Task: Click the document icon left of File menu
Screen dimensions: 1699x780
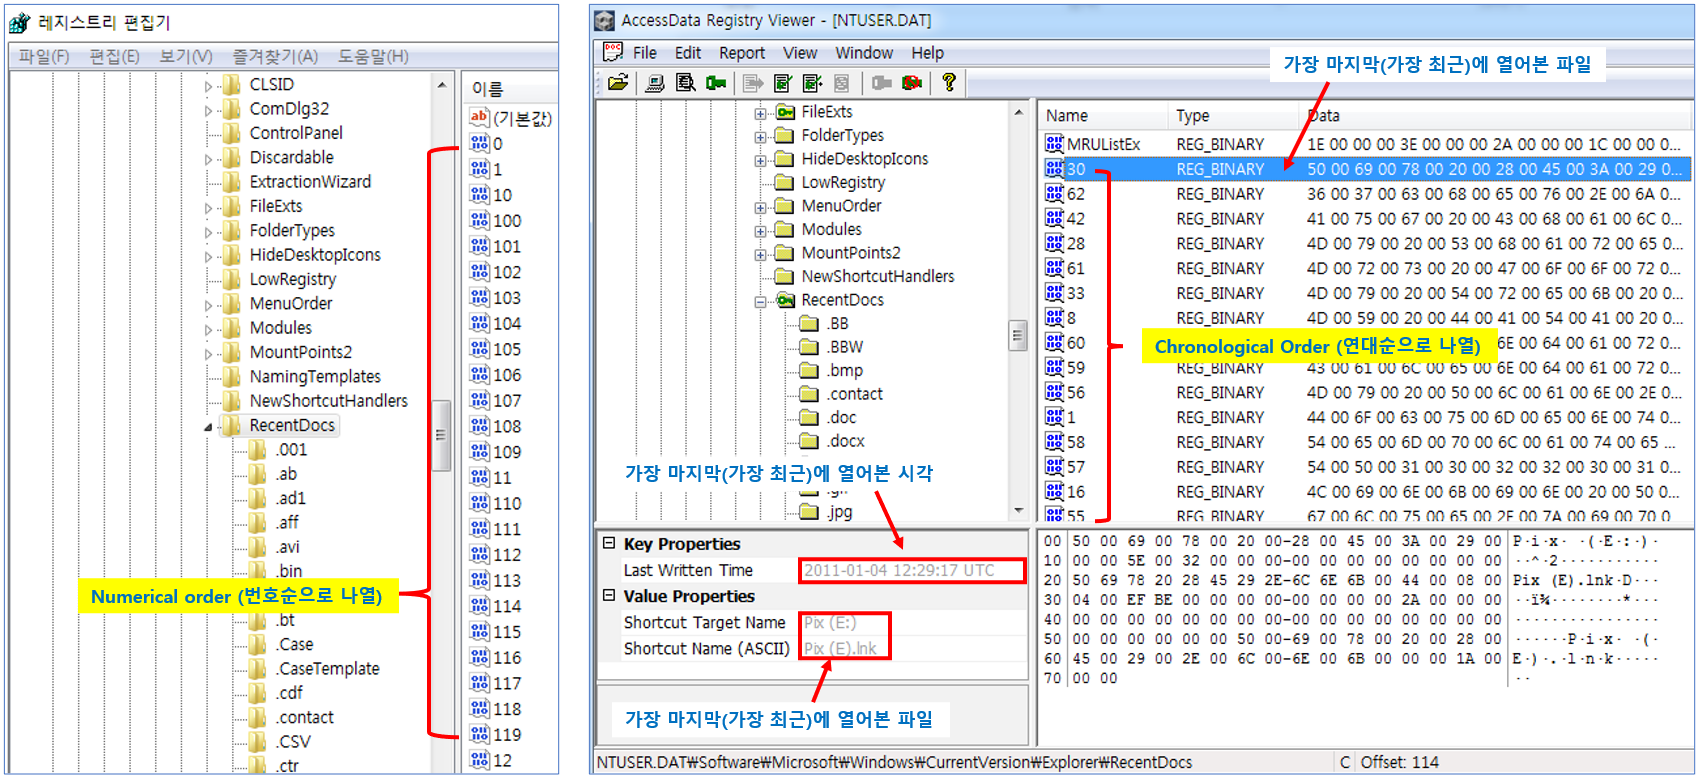Action: pos(612,52)
